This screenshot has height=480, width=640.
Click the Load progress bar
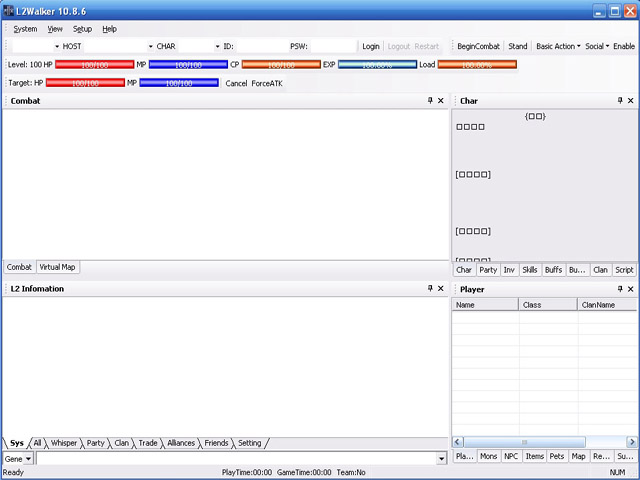click(477, 64)
